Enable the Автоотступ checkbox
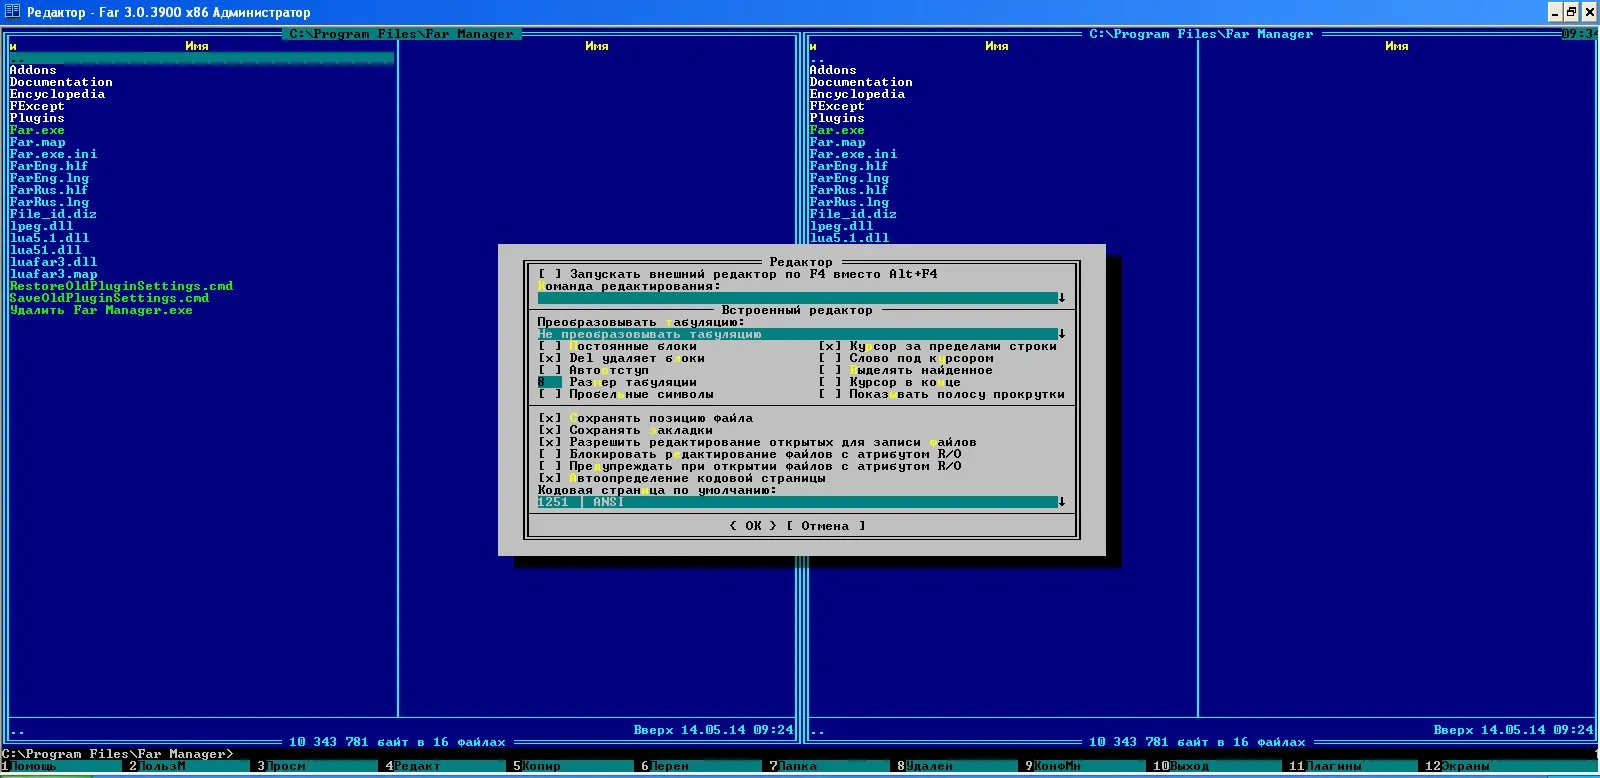Screen dimensions: 1600x778 coord(550,370)
